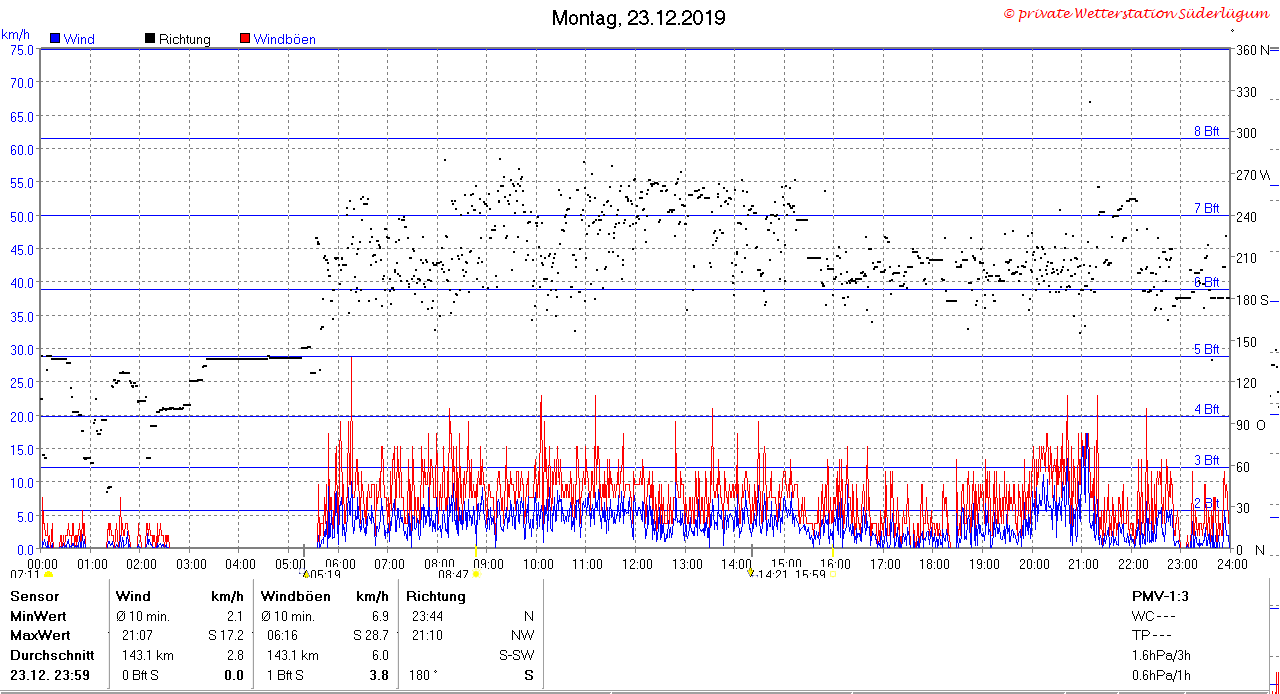Click the 5 Bft threshold label

coord(1207,349)
